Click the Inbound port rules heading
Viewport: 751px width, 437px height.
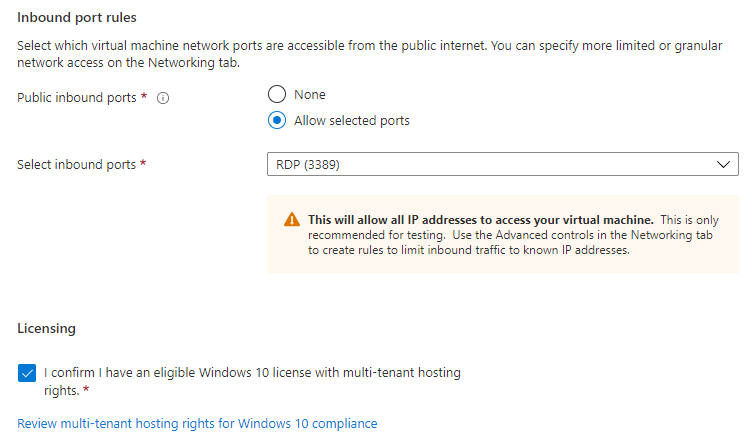point(77,18)
